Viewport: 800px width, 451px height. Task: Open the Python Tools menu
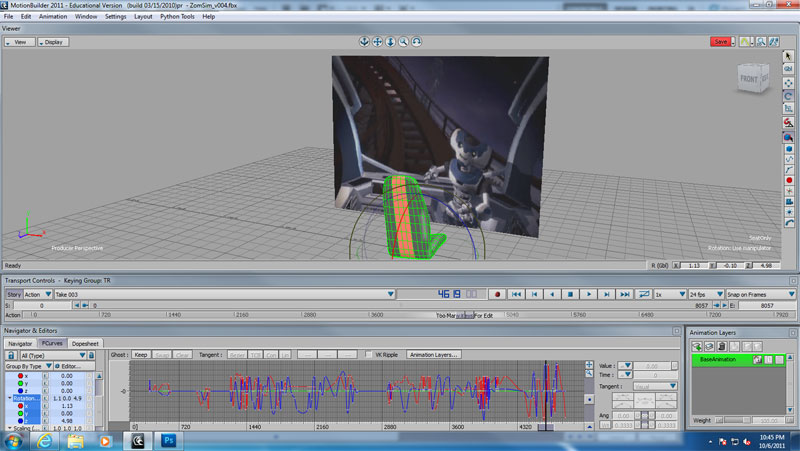point(177,16)
